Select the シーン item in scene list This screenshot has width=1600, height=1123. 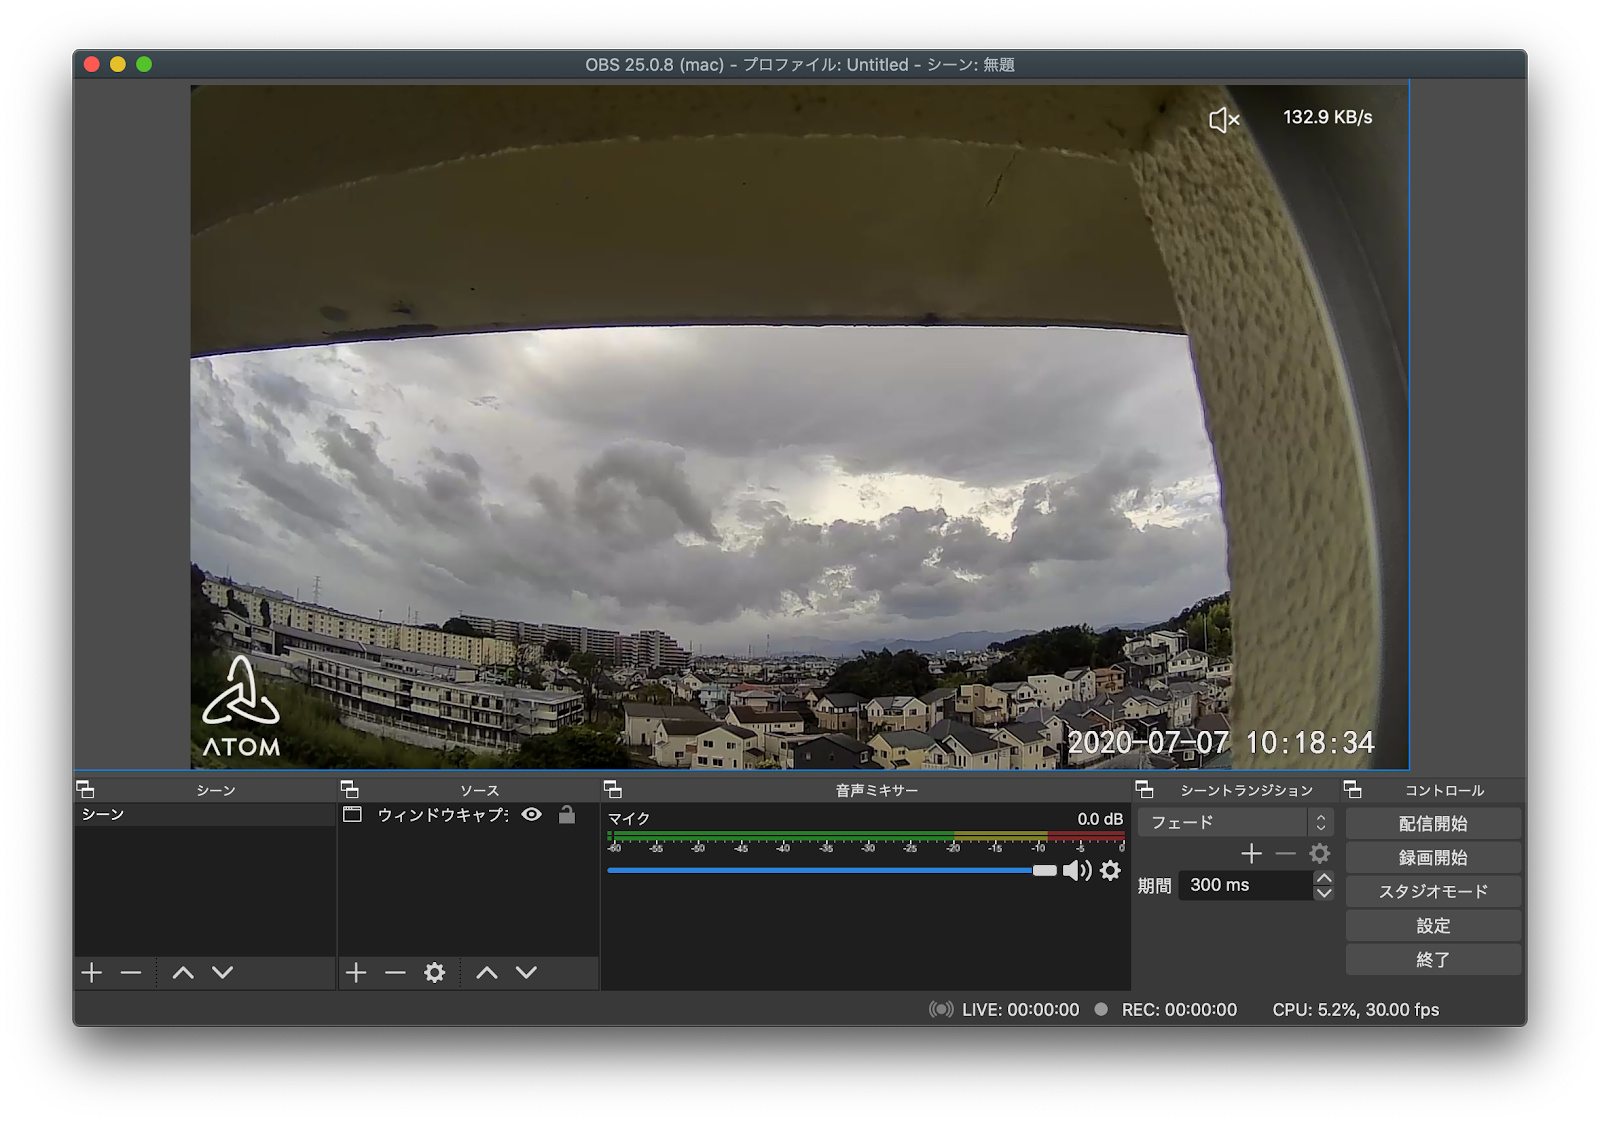(x=205, y=814)
